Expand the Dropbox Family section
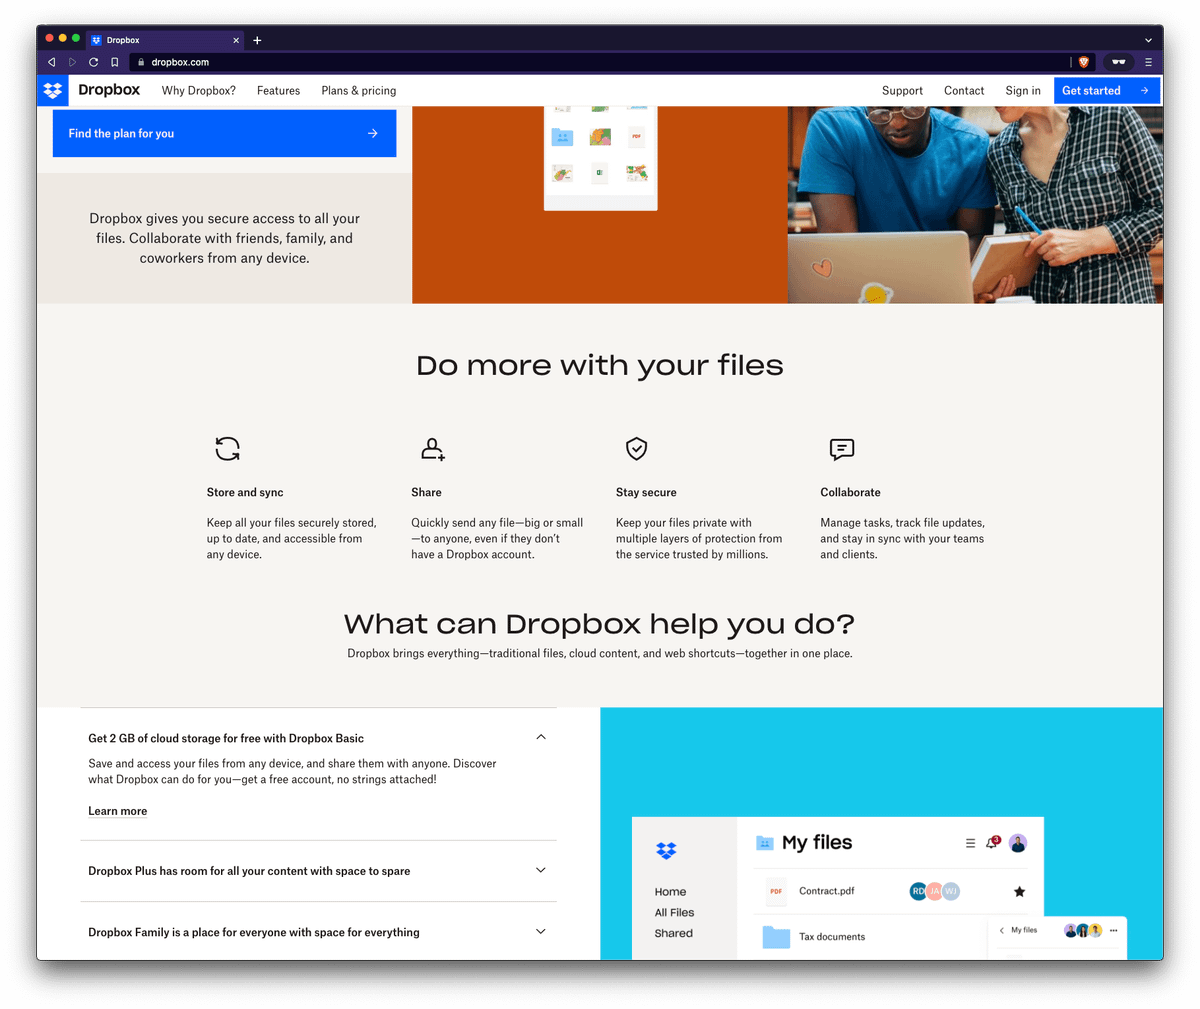This screenshot has width=1200, height=1009. [541, 931]
